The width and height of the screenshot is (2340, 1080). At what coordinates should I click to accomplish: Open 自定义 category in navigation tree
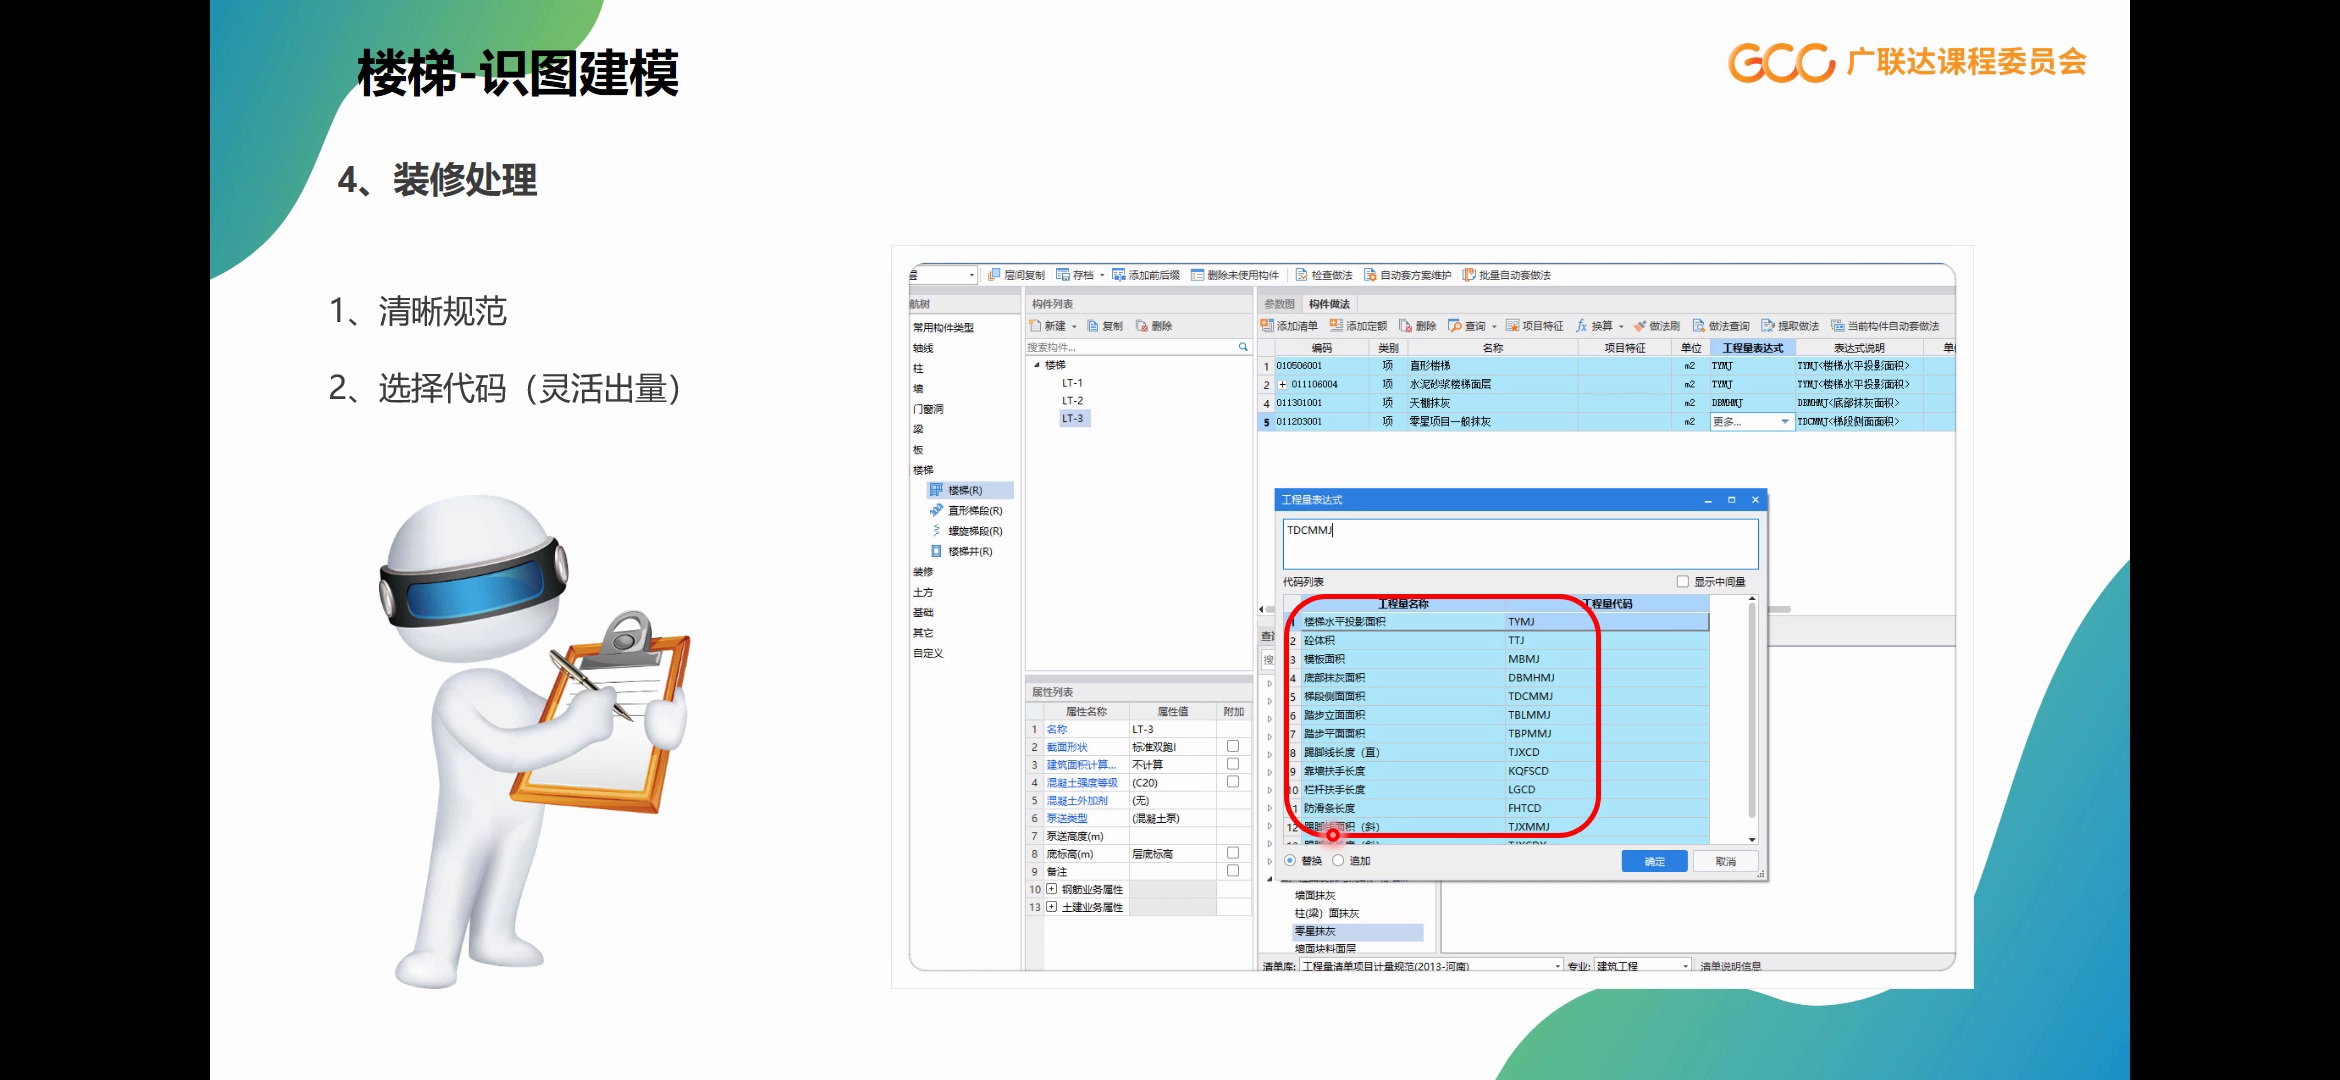click(928, 654)
